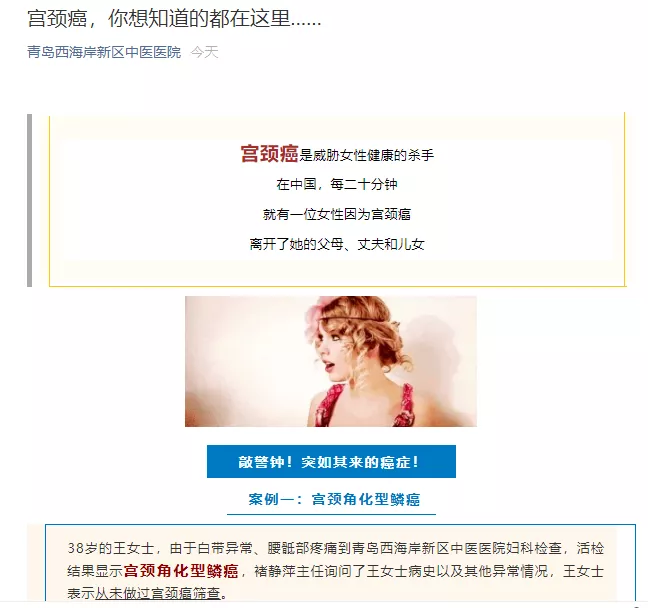Click the line 在中国，每二十分钟
This screenshot has width=648, height=608.
(337, 184)
